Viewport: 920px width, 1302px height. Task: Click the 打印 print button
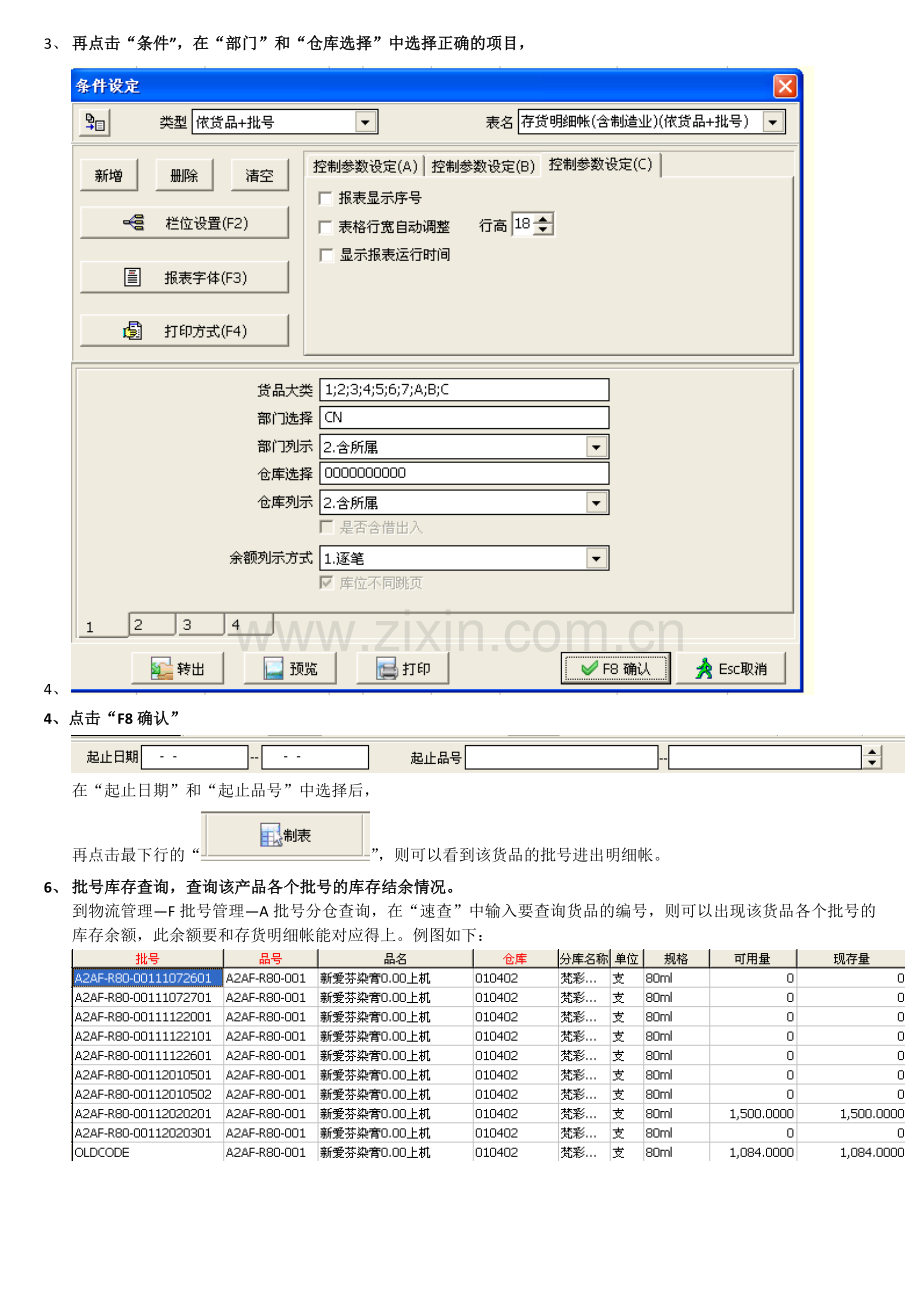click(404, 668)
